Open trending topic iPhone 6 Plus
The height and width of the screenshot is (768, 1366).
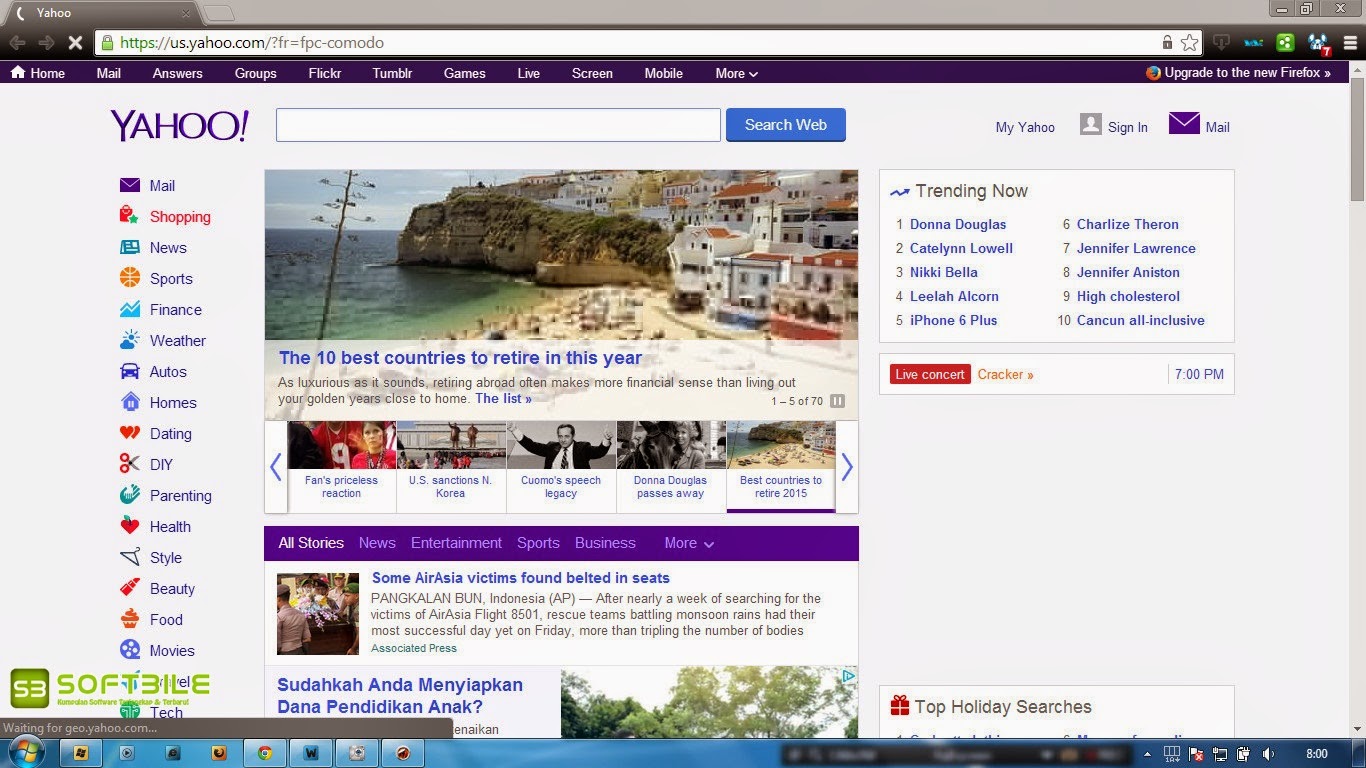point(953,320)
